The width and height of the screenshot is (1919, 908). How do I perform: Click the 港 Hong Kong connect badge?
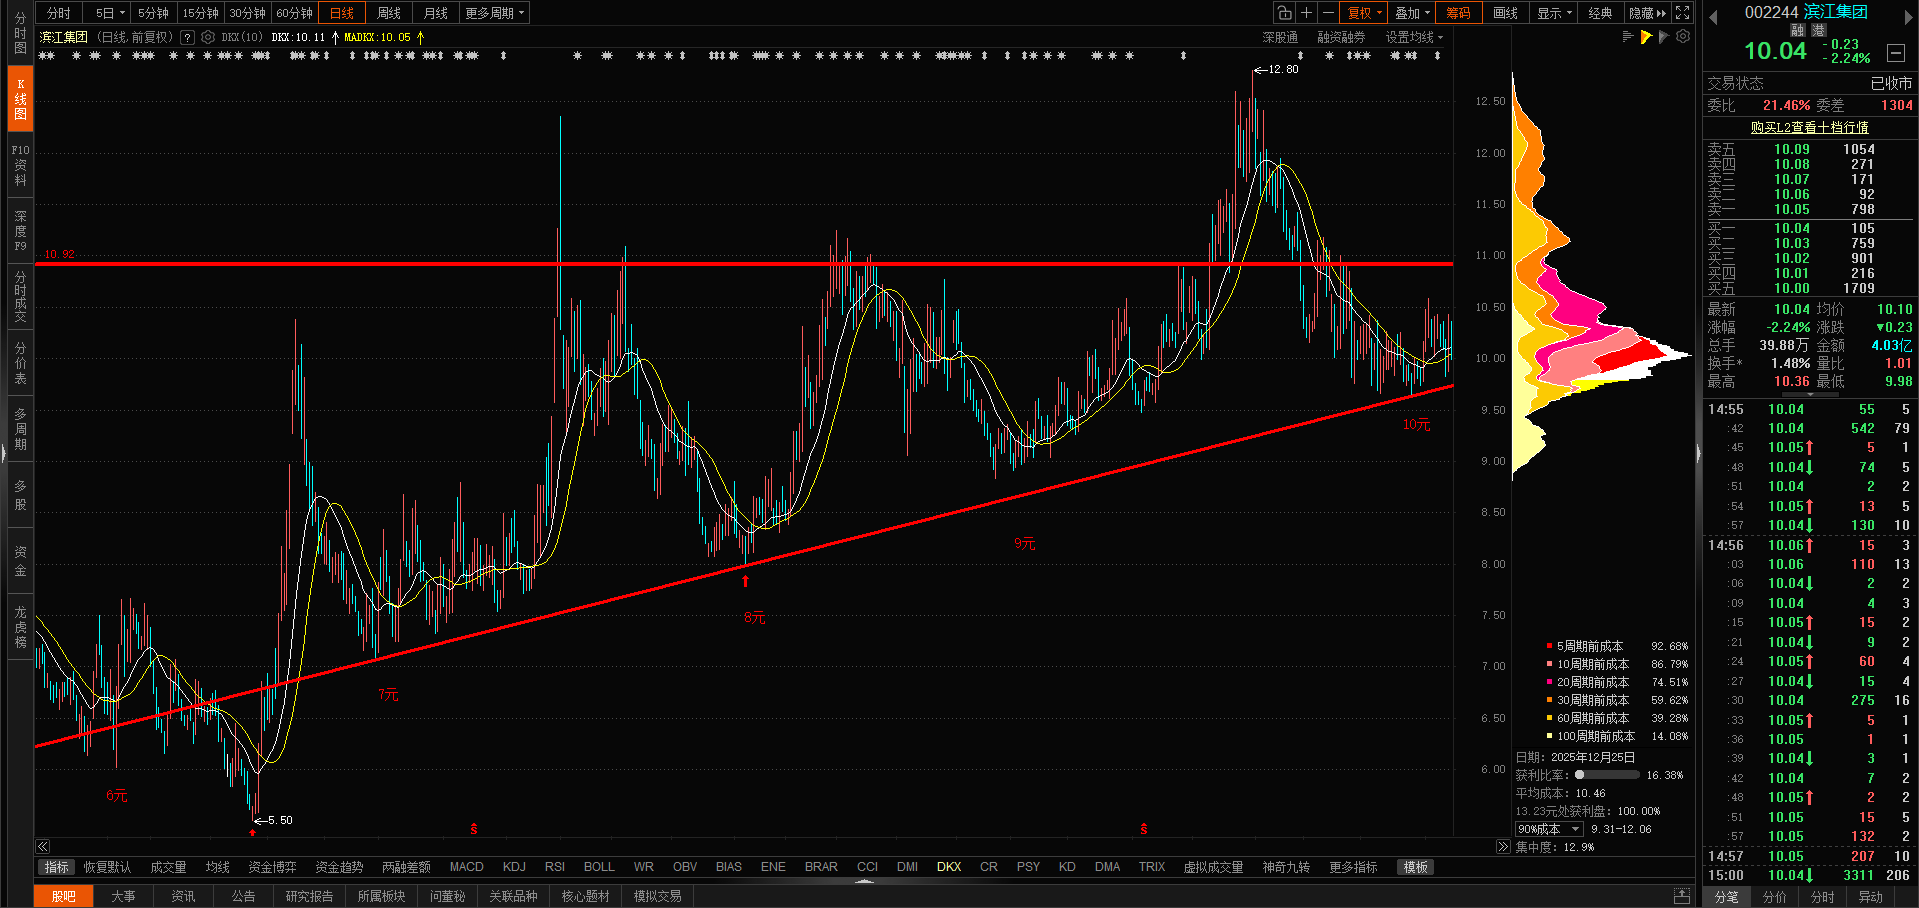[x=1819, y=31]
